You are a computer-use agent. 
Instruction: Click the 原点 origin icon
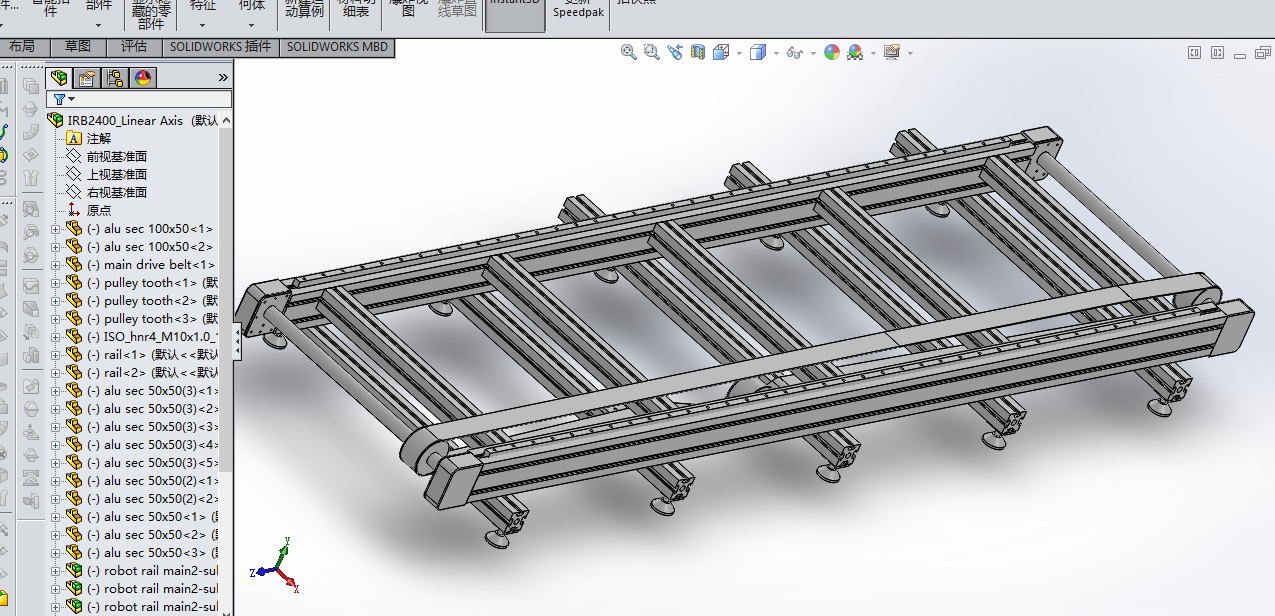click(74, 210)
